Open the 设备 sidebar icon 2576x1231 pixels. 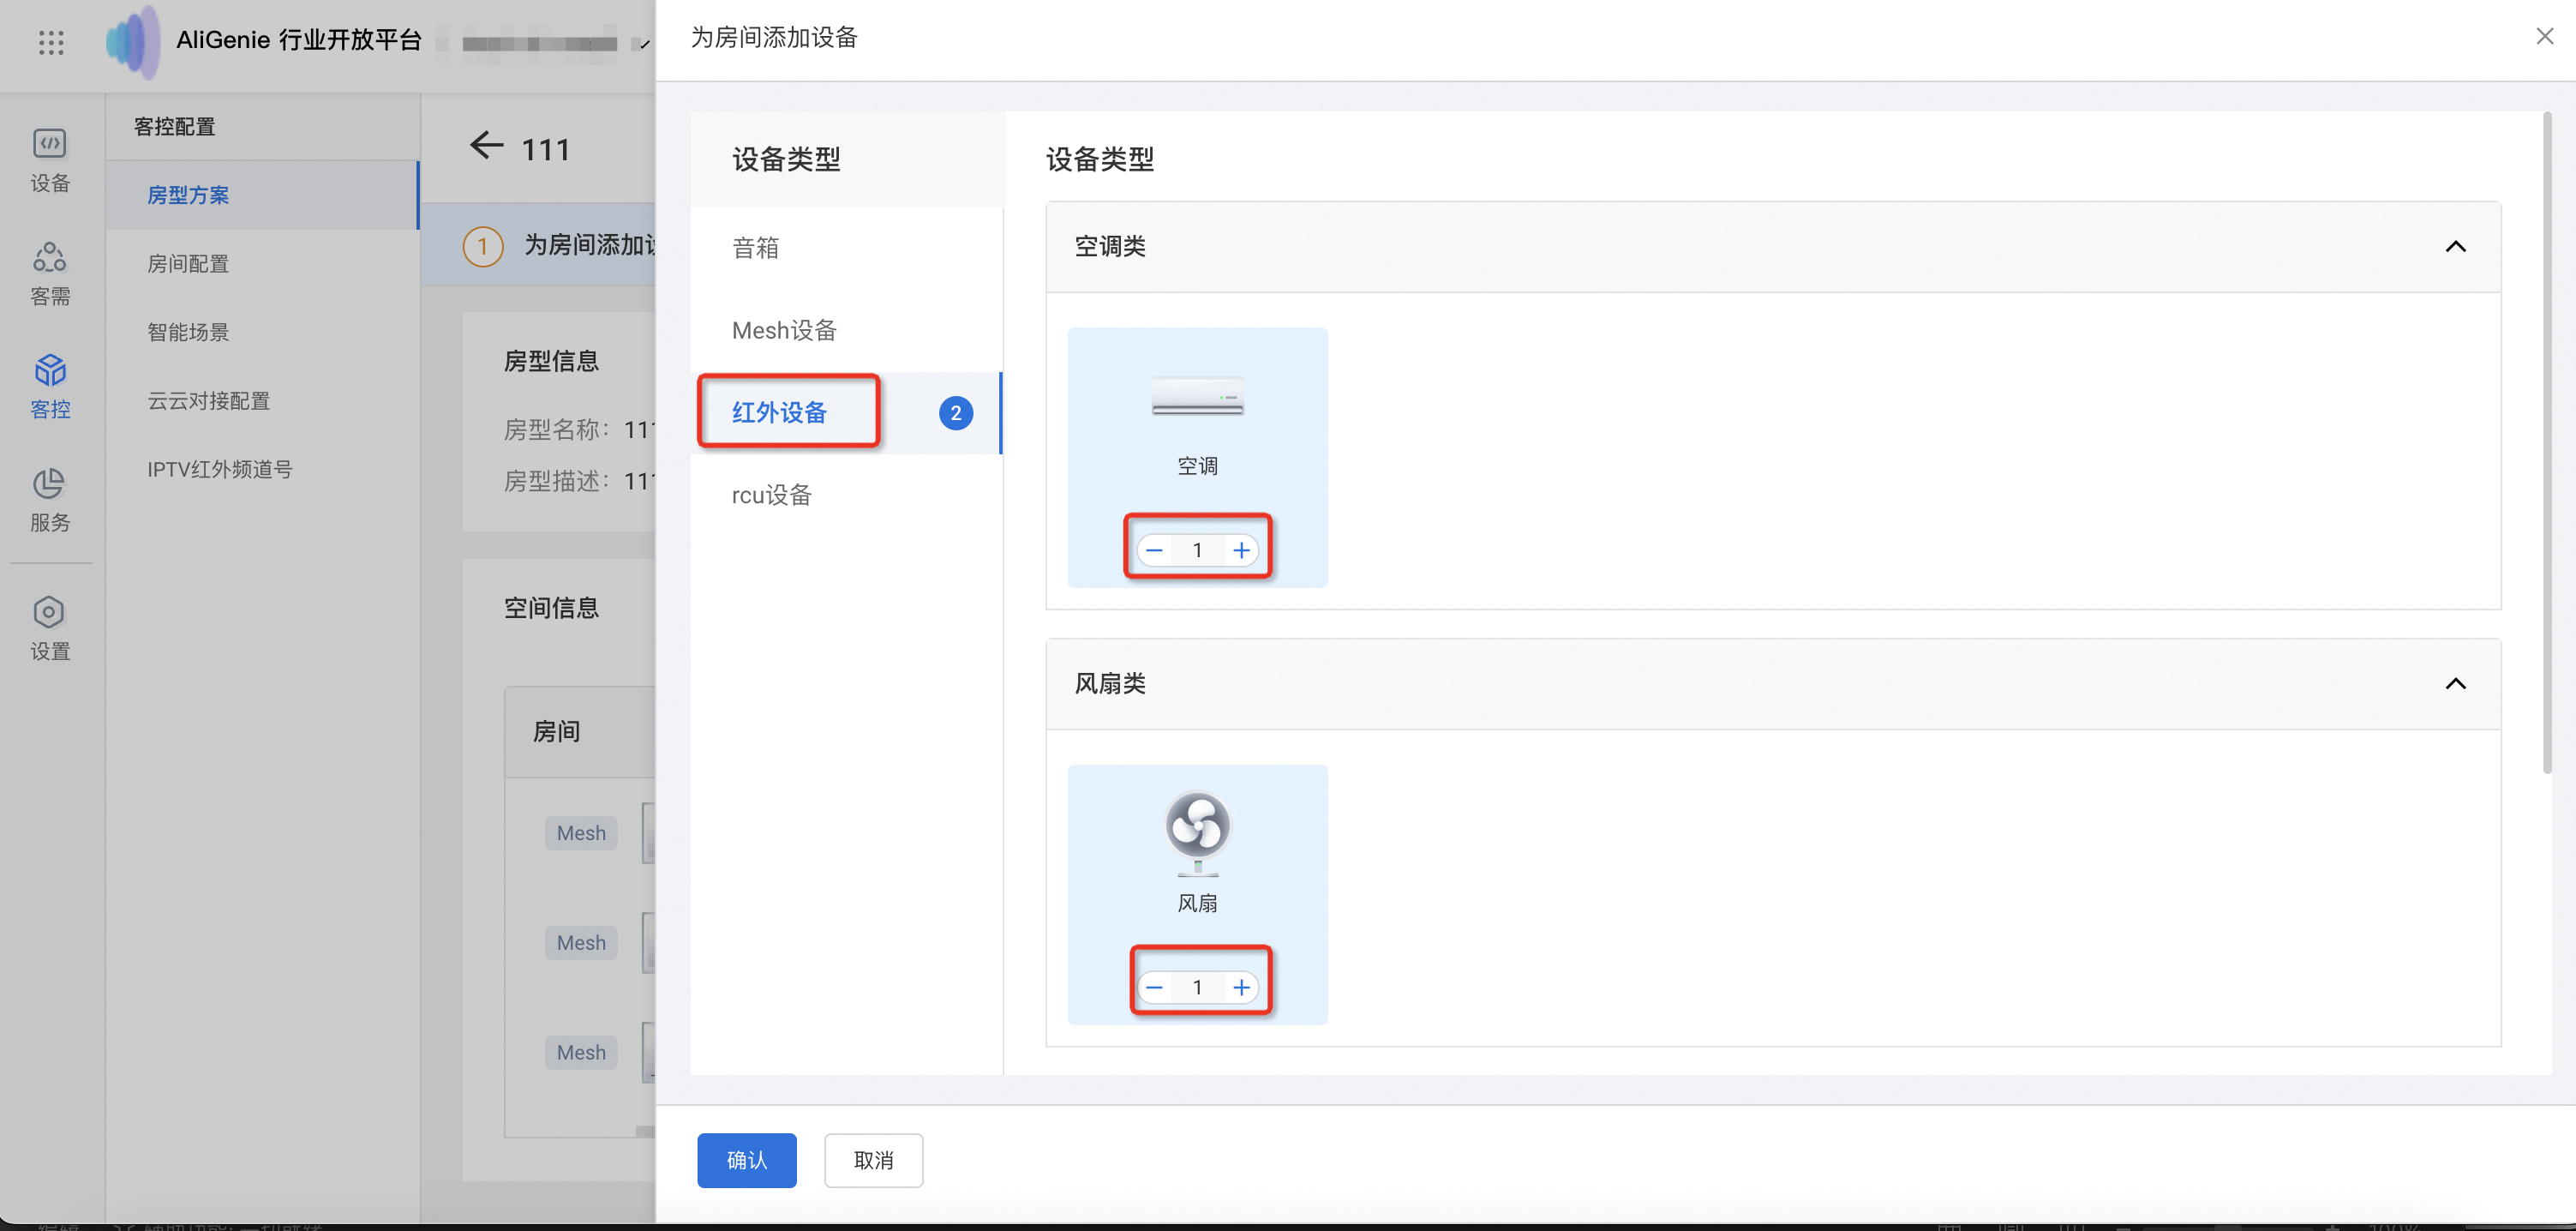coord(50,144)
